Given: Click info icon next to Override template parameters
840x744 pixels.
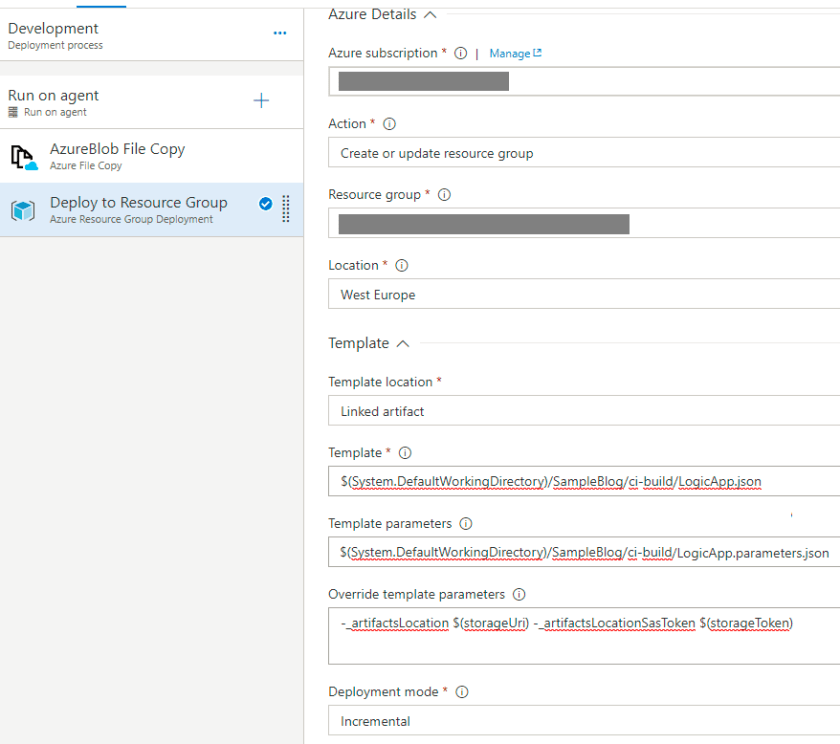Looking at the screenshot, I should 519,595.
